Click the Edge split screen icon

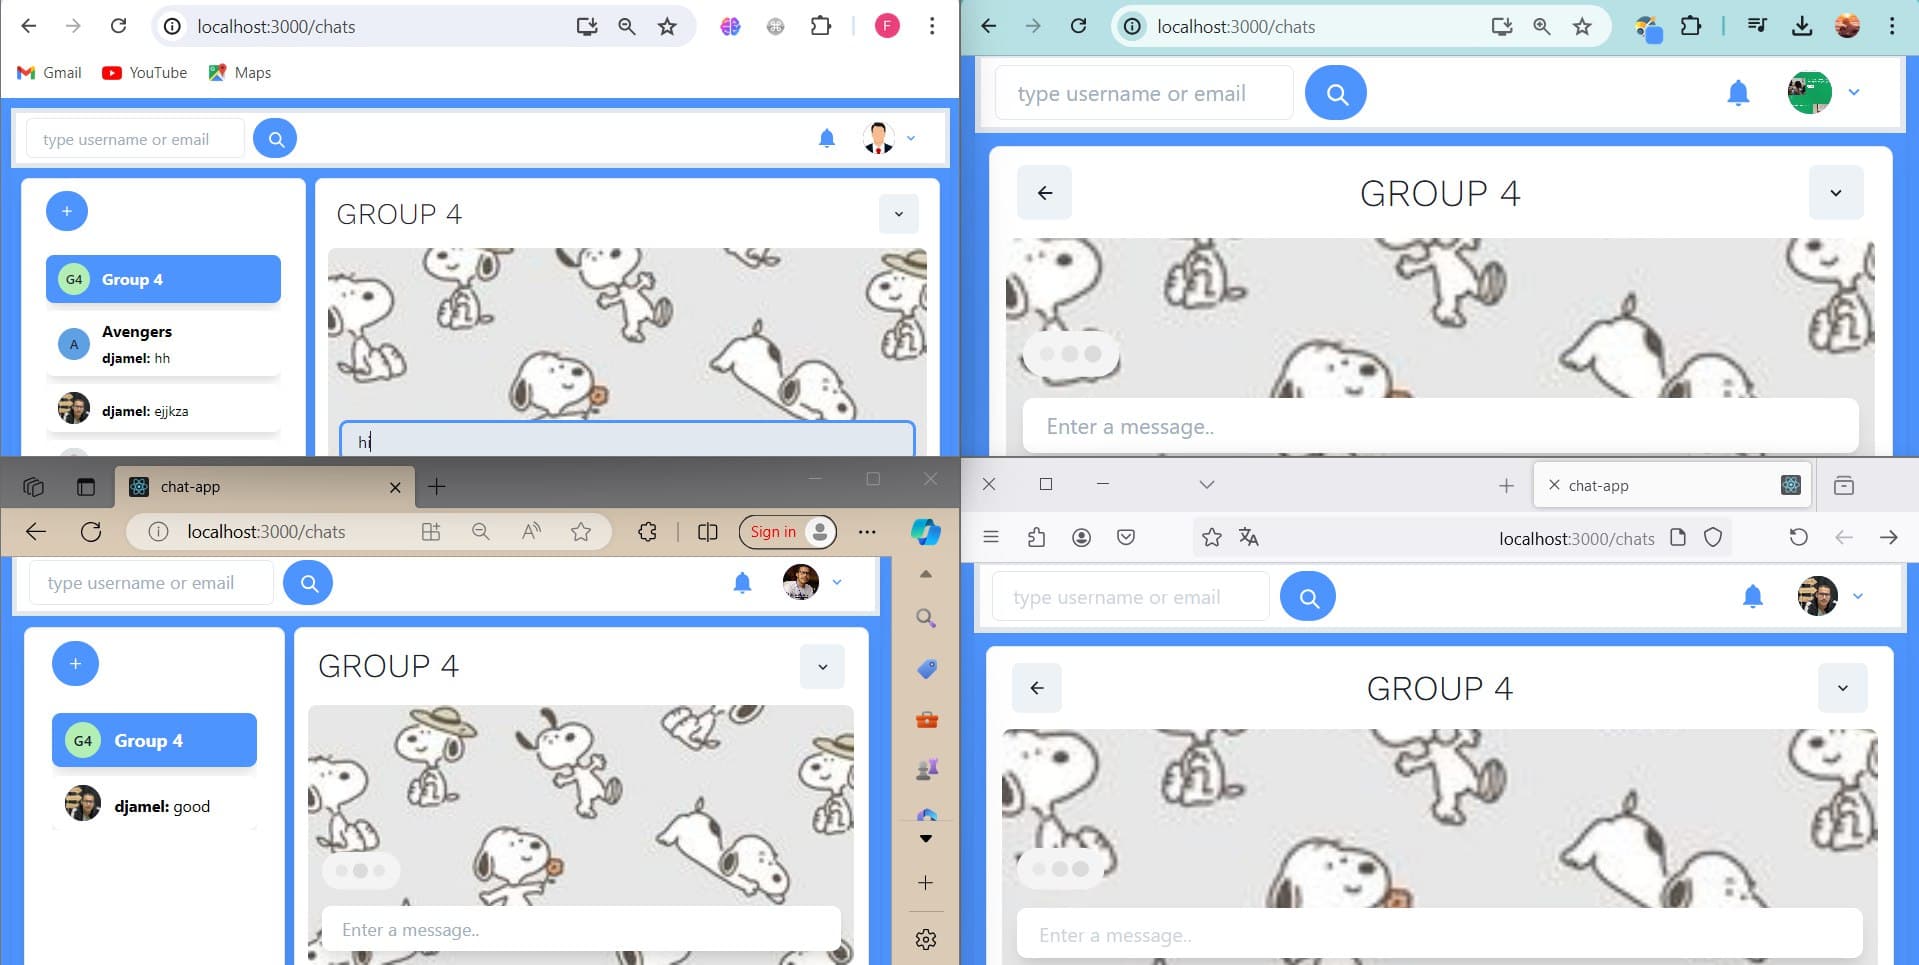(707, 532)
